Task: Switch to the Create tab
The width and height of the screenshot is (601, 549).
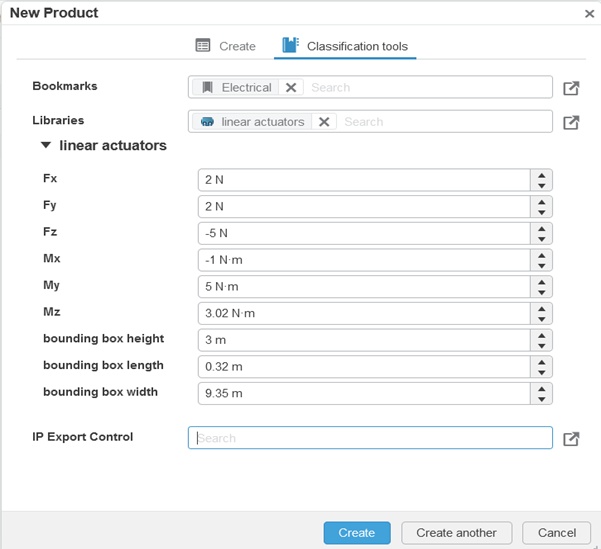Action: click(225, 46)
